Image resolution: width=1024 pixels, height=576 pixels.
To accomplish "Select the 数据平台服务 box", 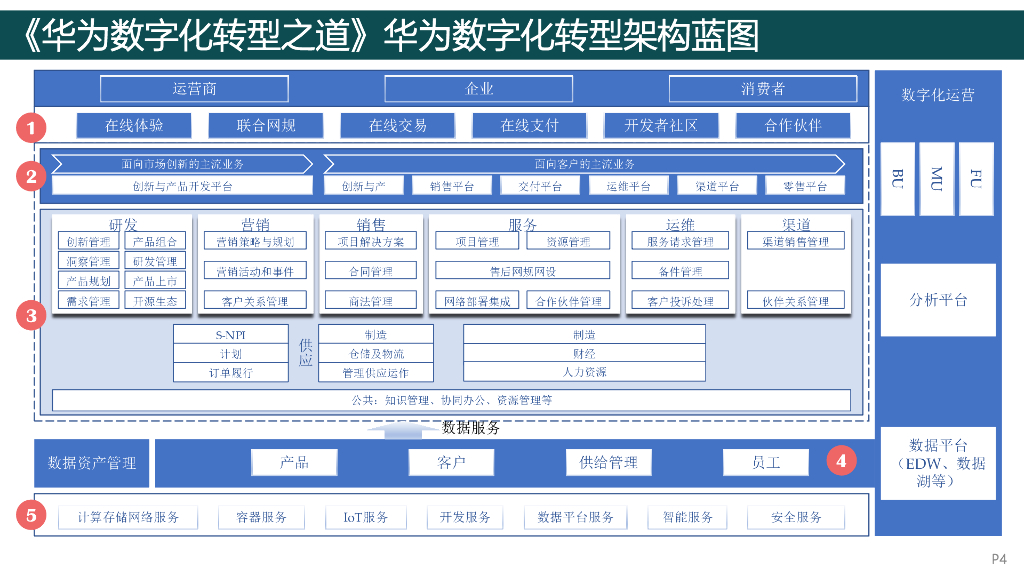I will click(575, 517).
